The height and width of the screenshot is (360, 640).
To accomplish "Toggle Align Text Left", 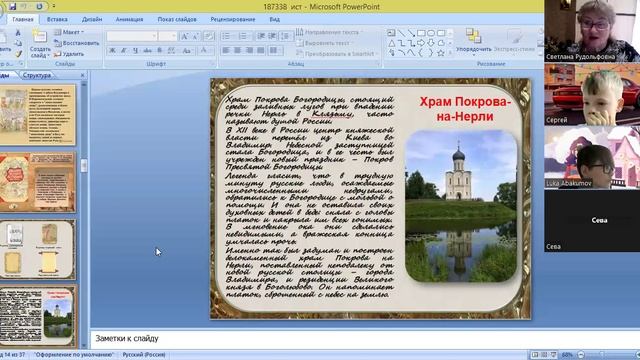I will click(x=226, y=50).
